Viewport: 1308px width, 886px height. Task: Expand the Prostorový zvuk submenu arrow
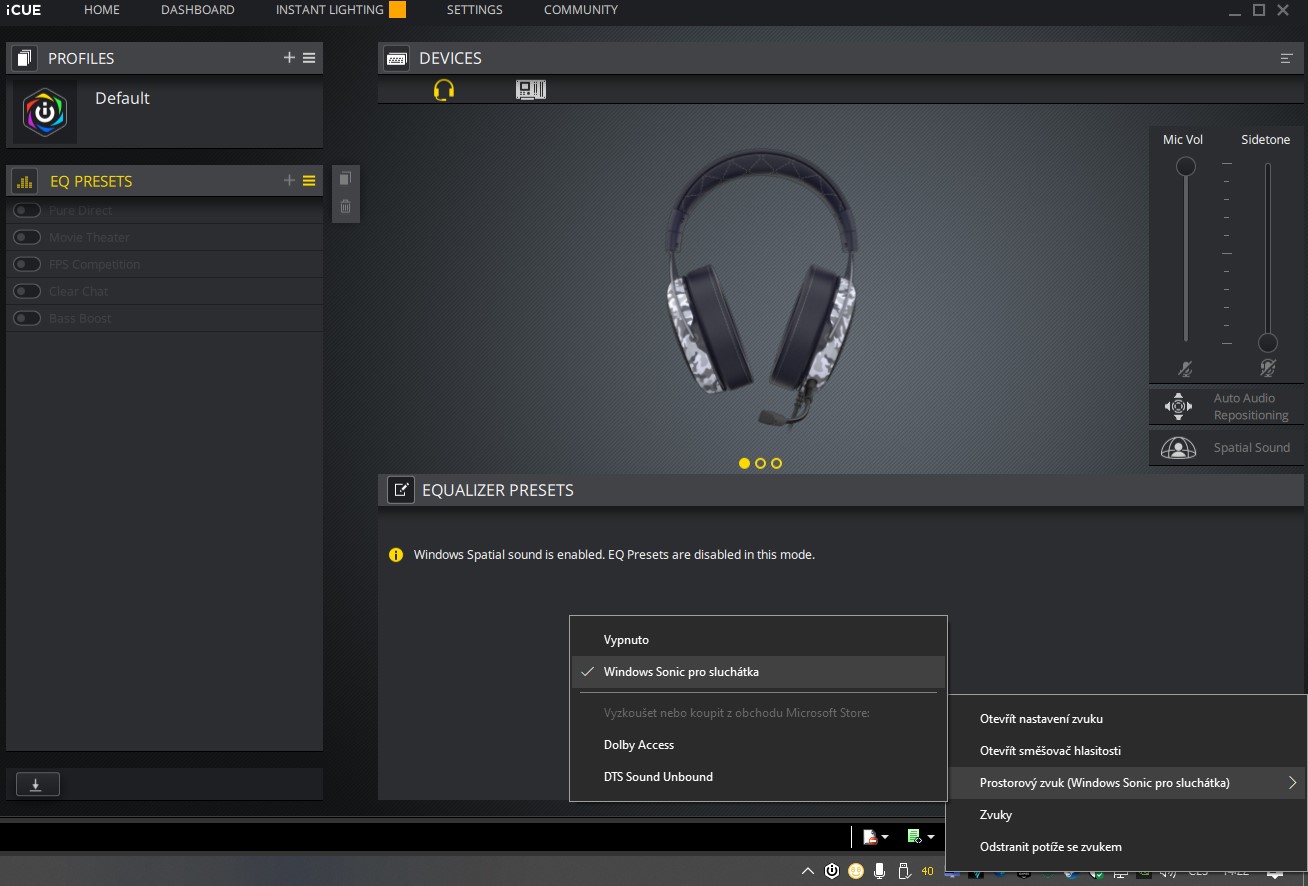(1292, 783)
